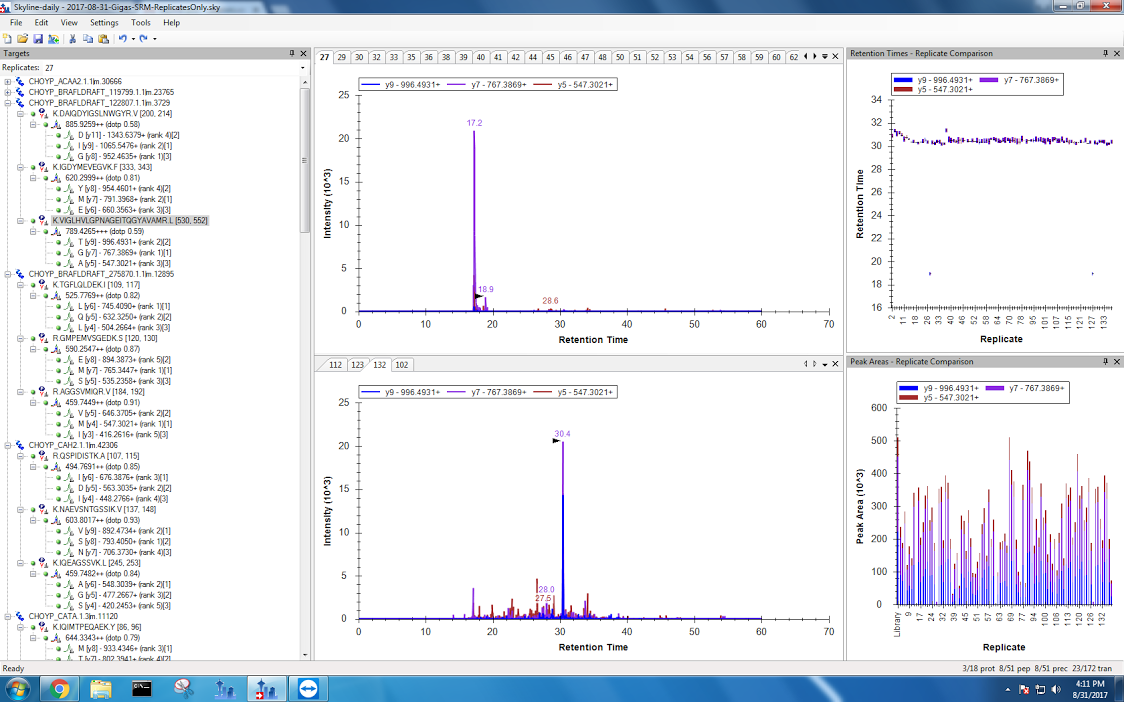Viewport: 1124px width, 702px height.
Task: Switch to replicate tab 40
Action: coord(481,57)
